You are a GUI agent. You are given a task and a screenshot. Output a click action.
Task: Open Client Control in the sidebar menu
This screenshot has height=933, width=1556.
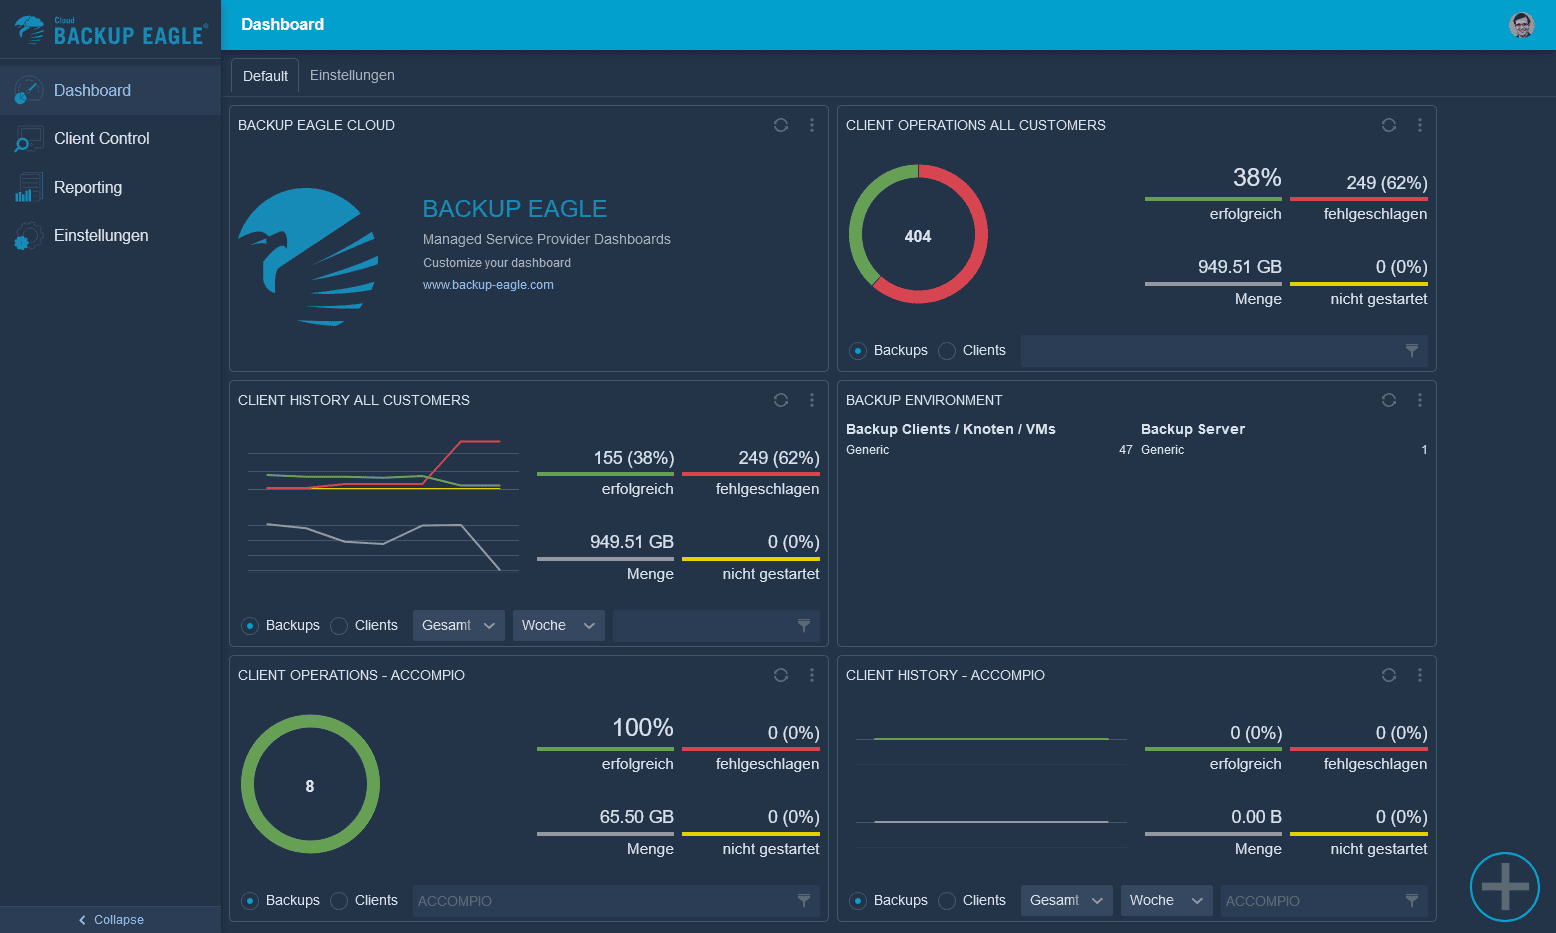(110, 139)
